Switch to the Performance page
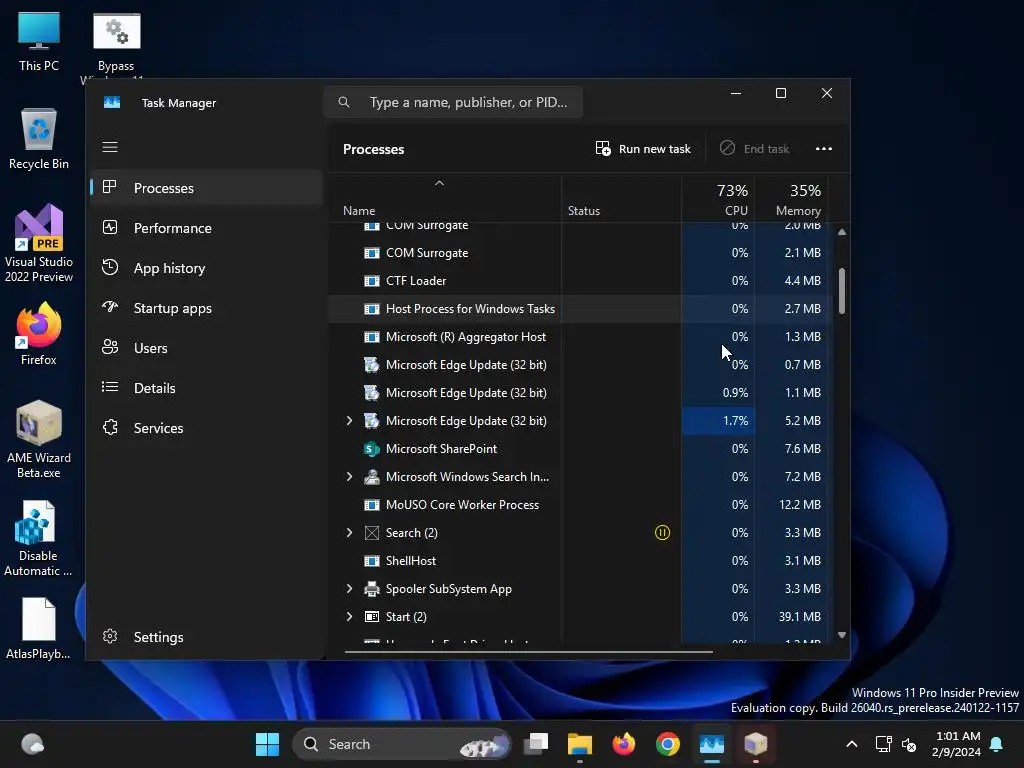This screenshot has height=768, width=1024. [206, 228]
